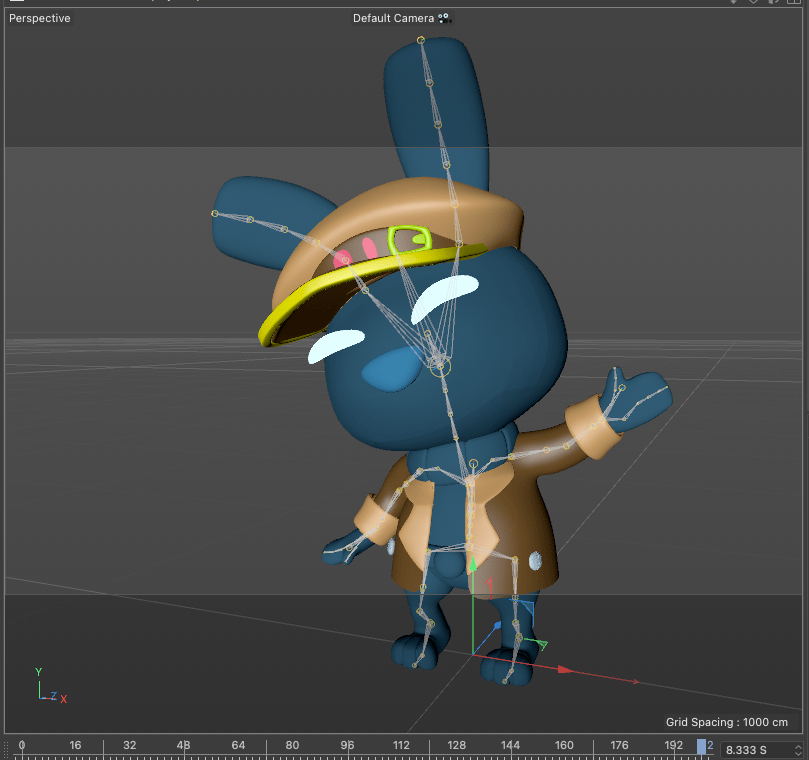This screenshot has width=809, height=760.
Task: Select the chest joint below the neck
Action: tap(473, 464)
